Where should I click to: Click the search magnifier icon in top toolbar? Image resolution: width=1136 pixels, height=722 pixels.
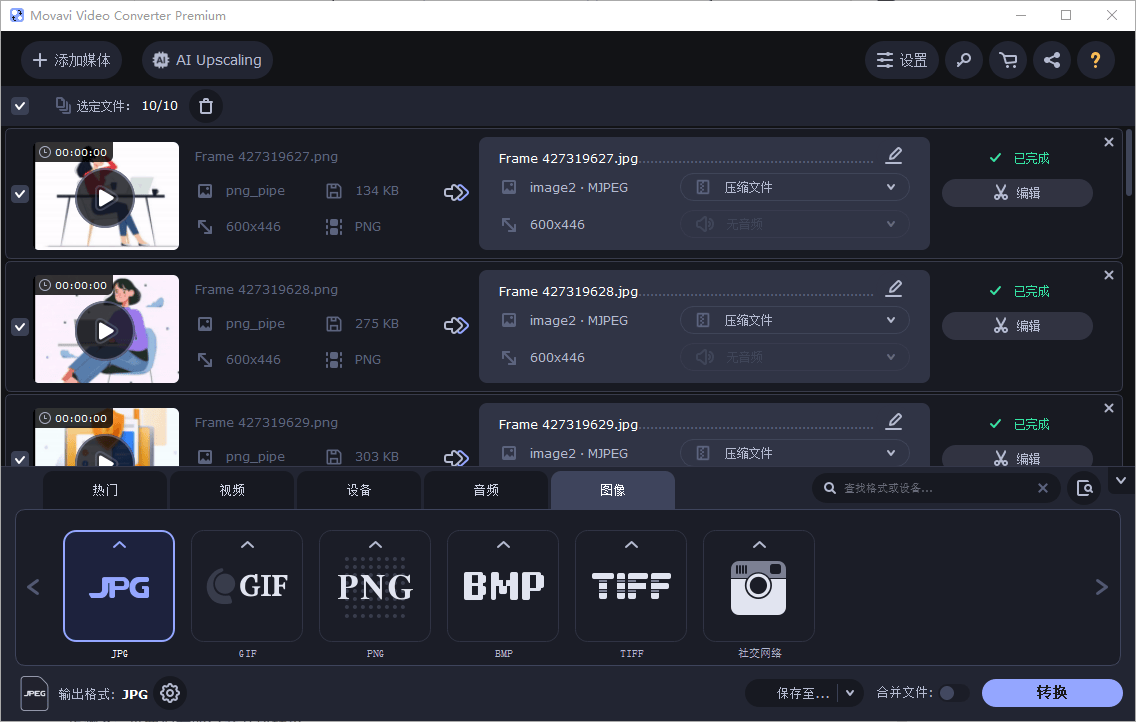tap(964, 60)
